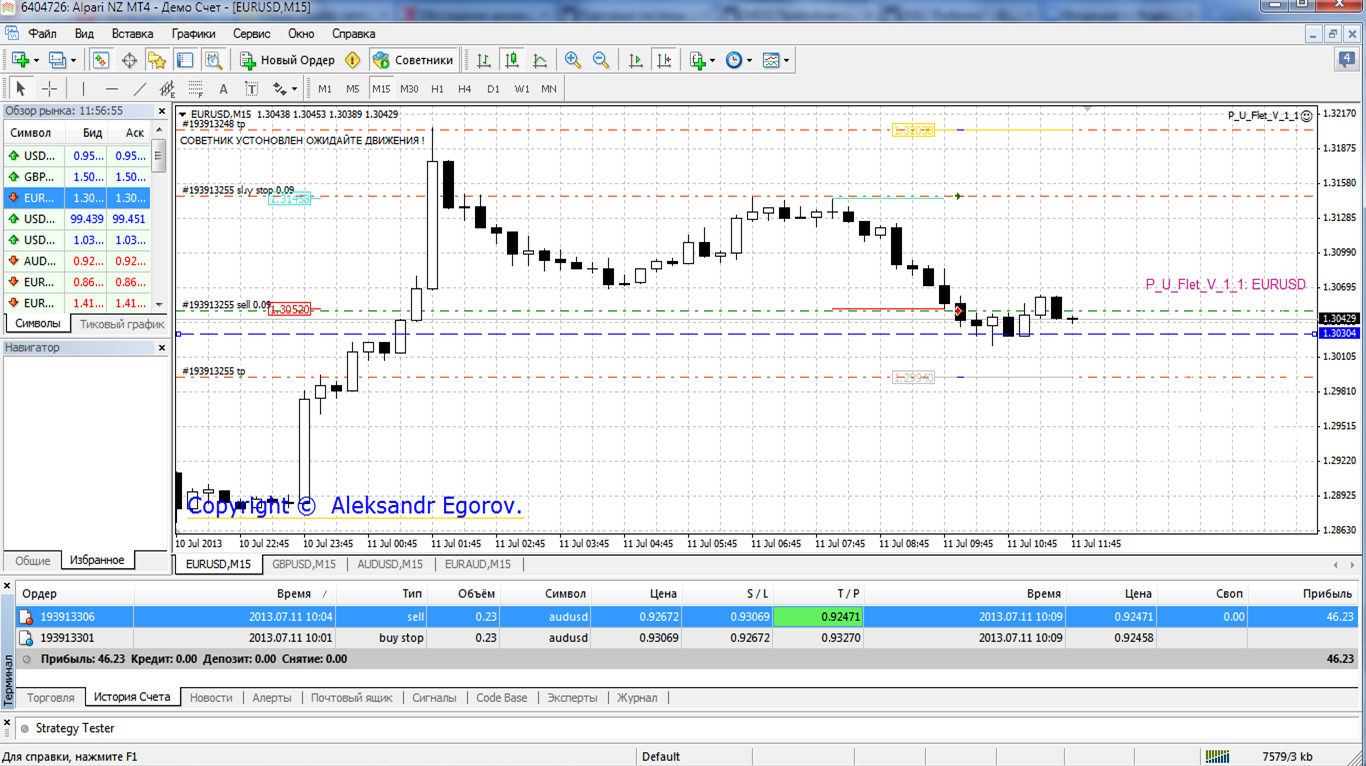The width and height of the screenshot is (1366, 766).
Task: Open the Сервис menu
Action: tap(252, 33)
